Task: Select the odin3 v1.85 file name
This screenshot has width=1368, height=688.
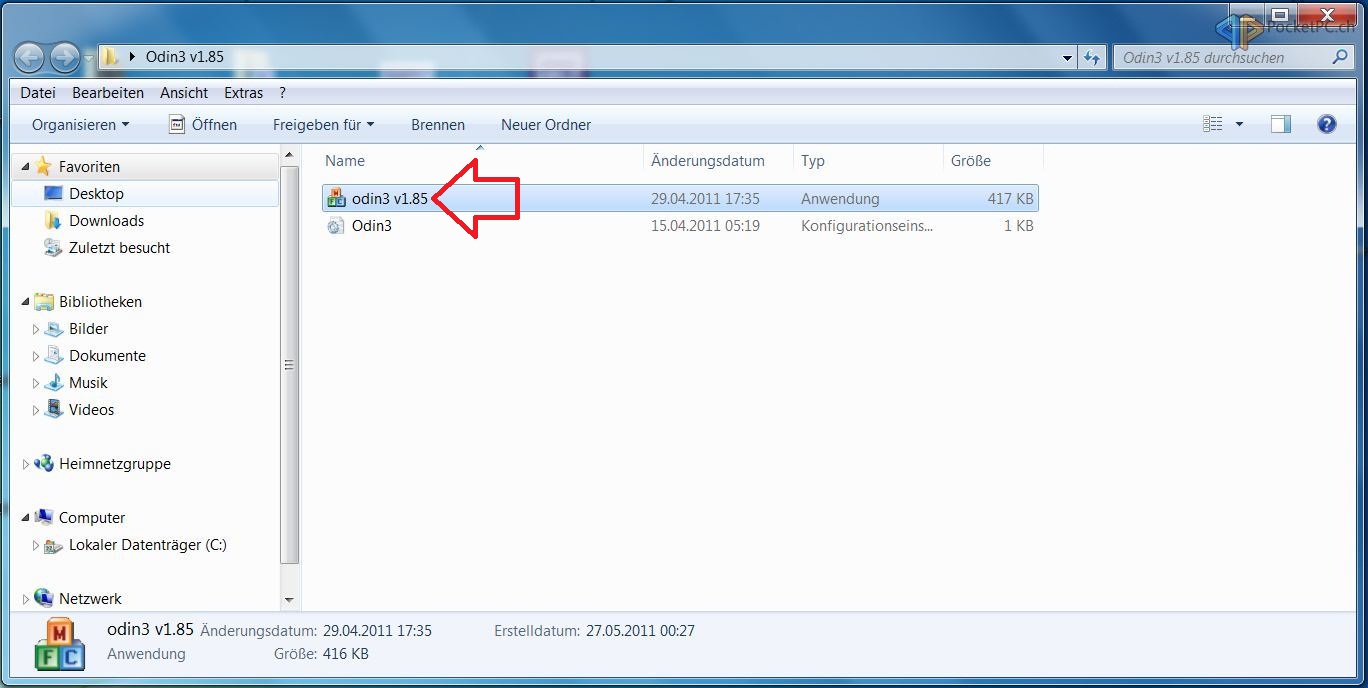Action: coord(390,199)
